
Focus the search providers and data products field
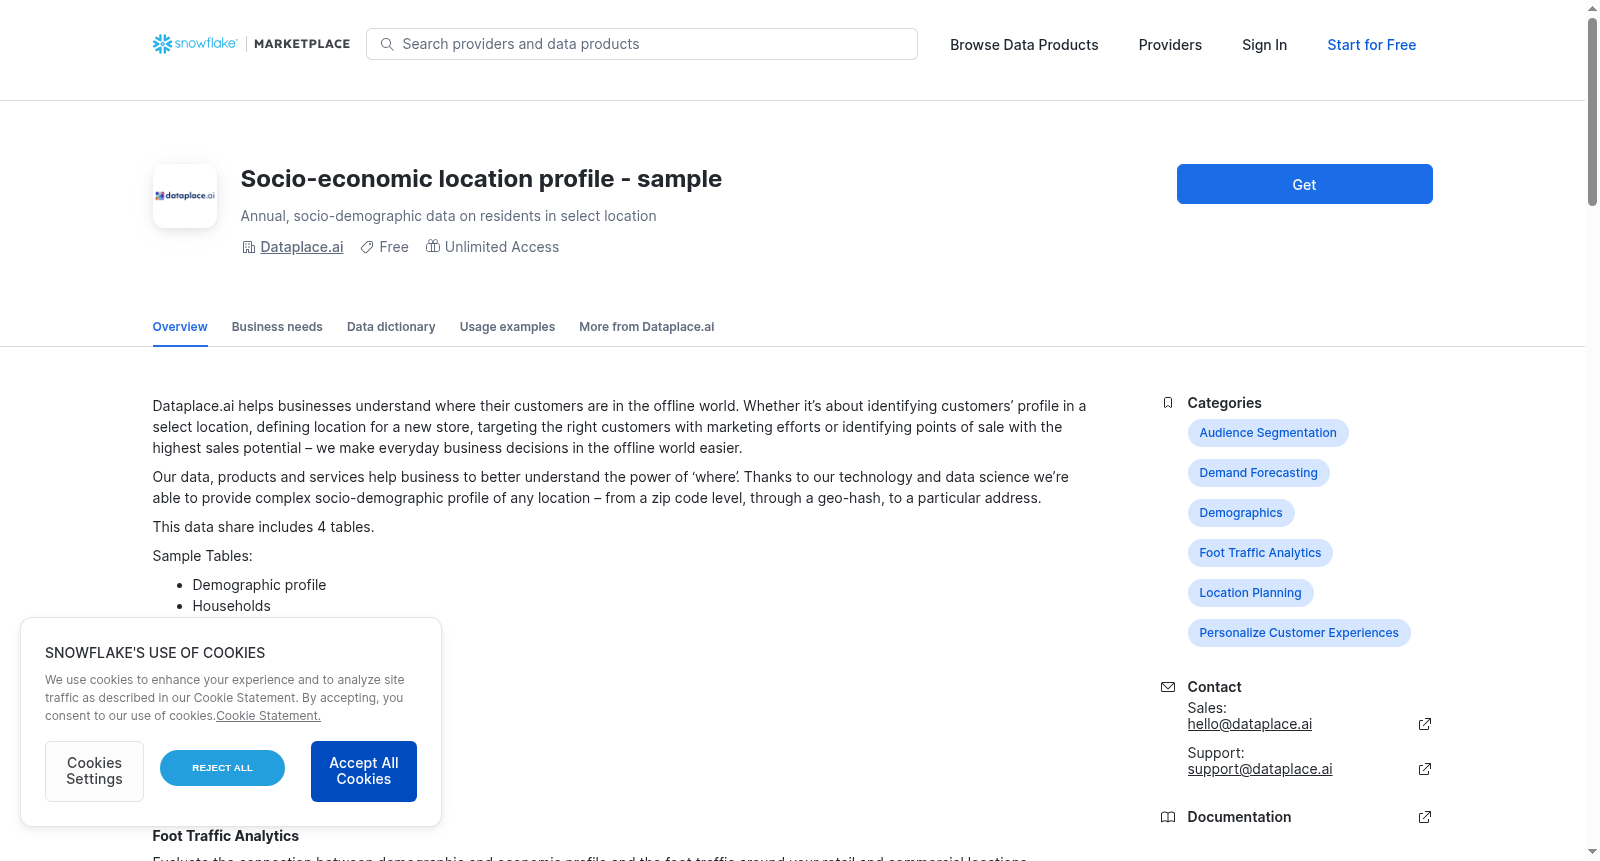click(642, 44)
